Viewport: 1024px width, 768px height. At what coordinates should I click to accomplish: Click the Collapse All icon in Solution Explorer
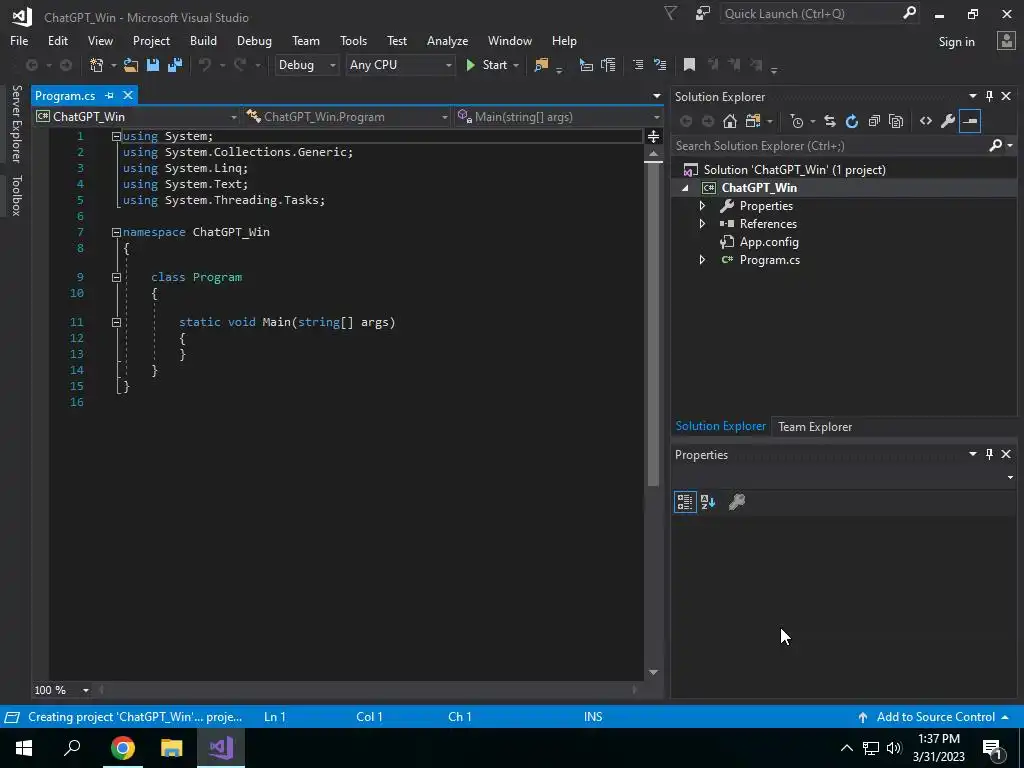(874, 121)
